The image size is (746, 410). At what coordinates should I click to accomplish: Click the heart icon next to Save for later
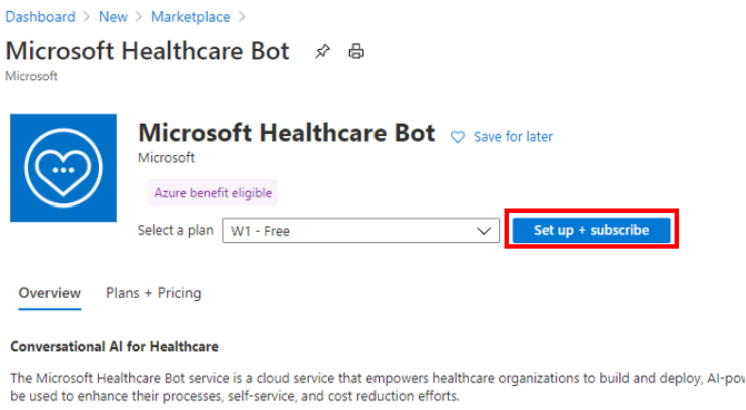point(458,137)
